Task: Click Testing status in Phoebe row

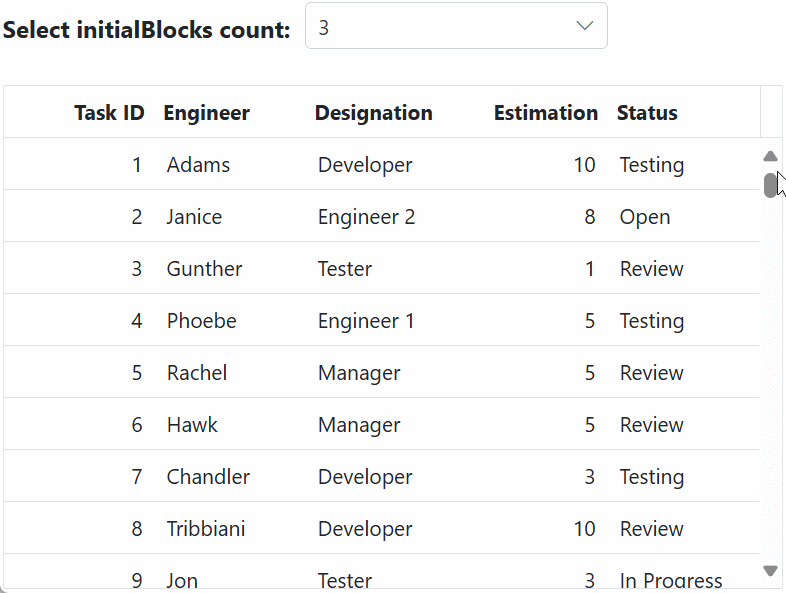Action: (652, 321)
